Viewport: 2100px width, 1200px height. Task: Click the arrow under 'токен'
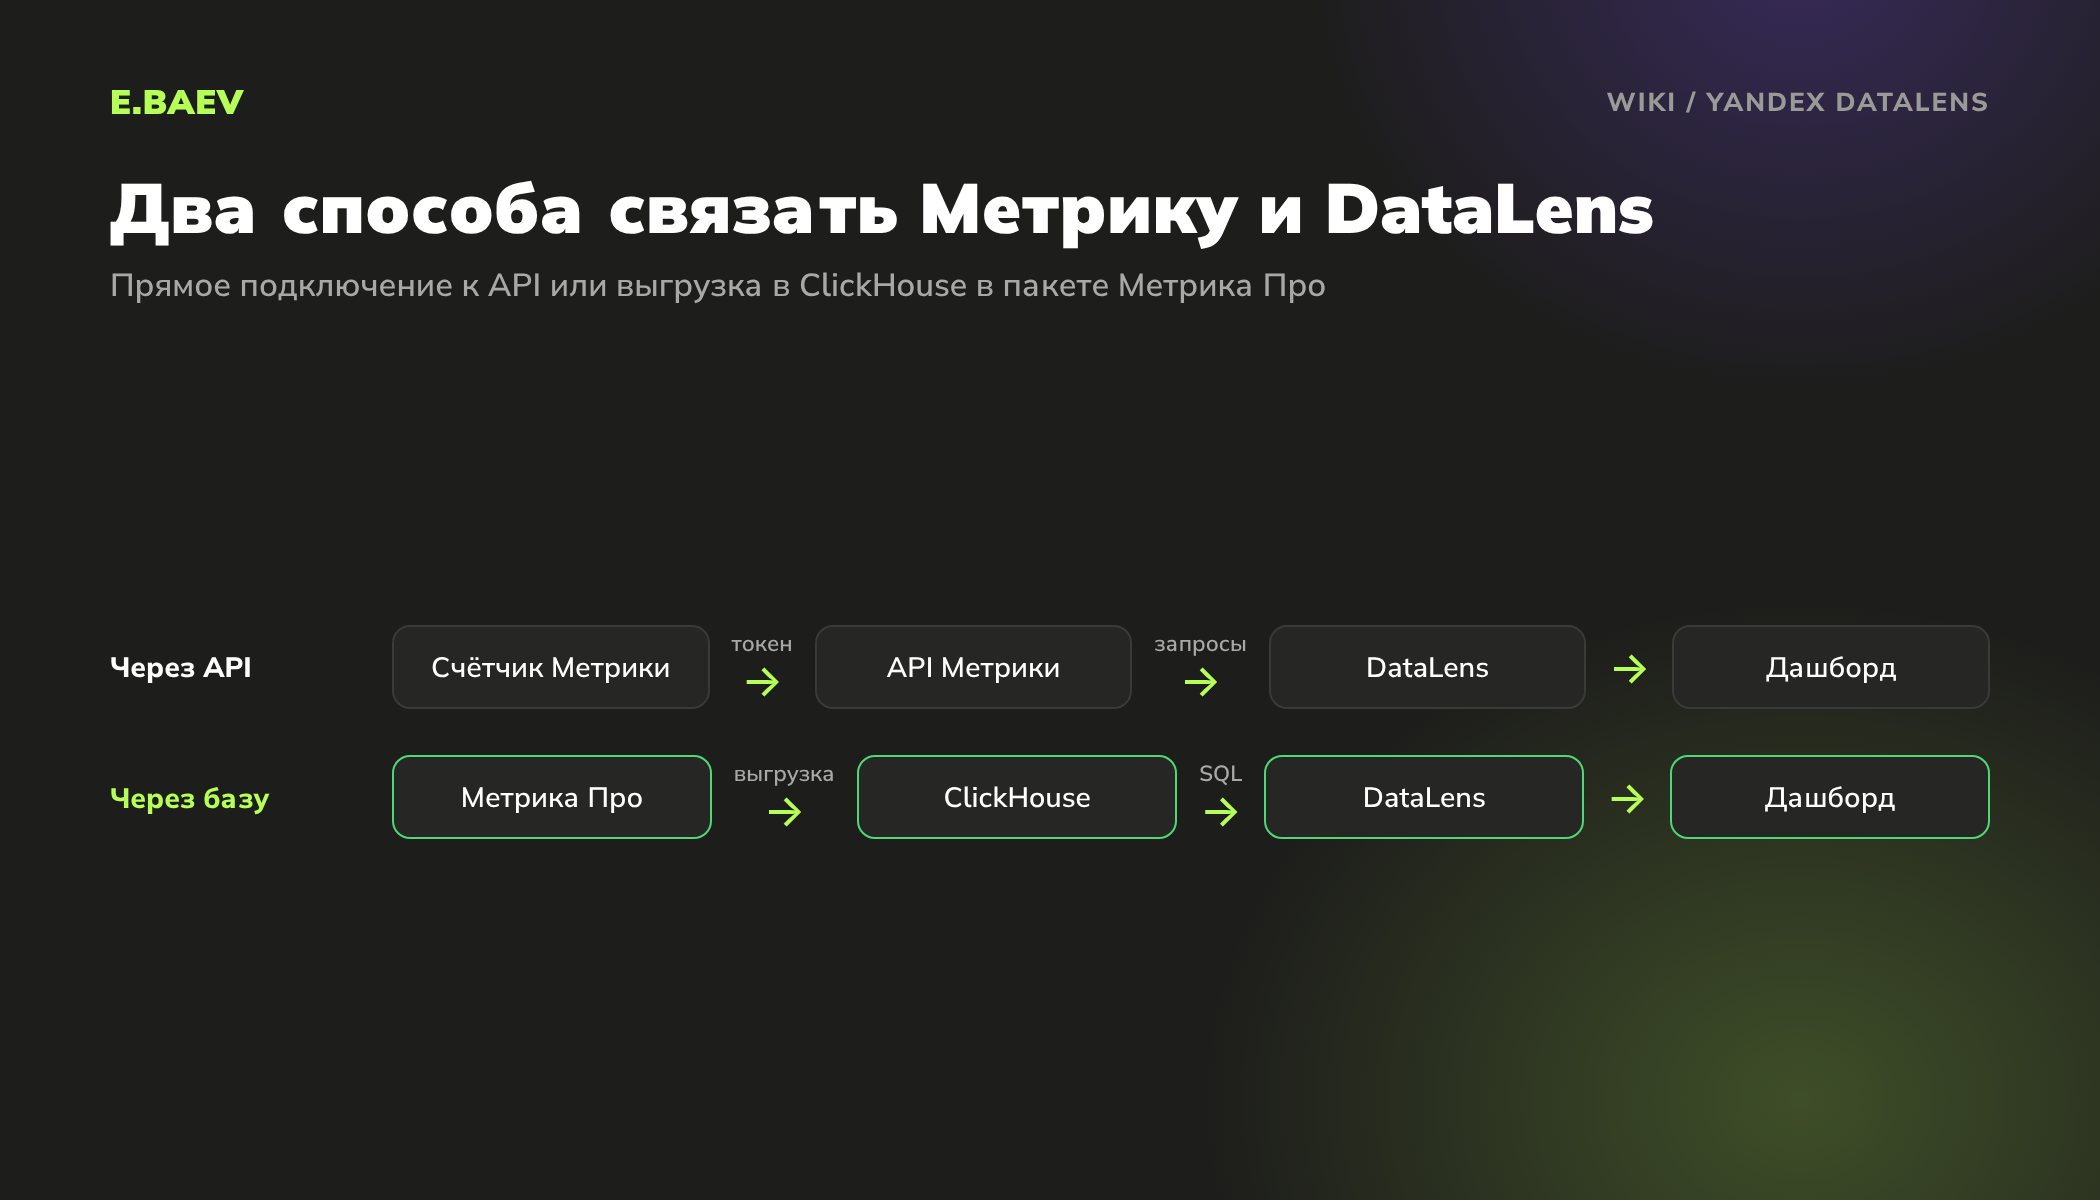click(762, 682)
